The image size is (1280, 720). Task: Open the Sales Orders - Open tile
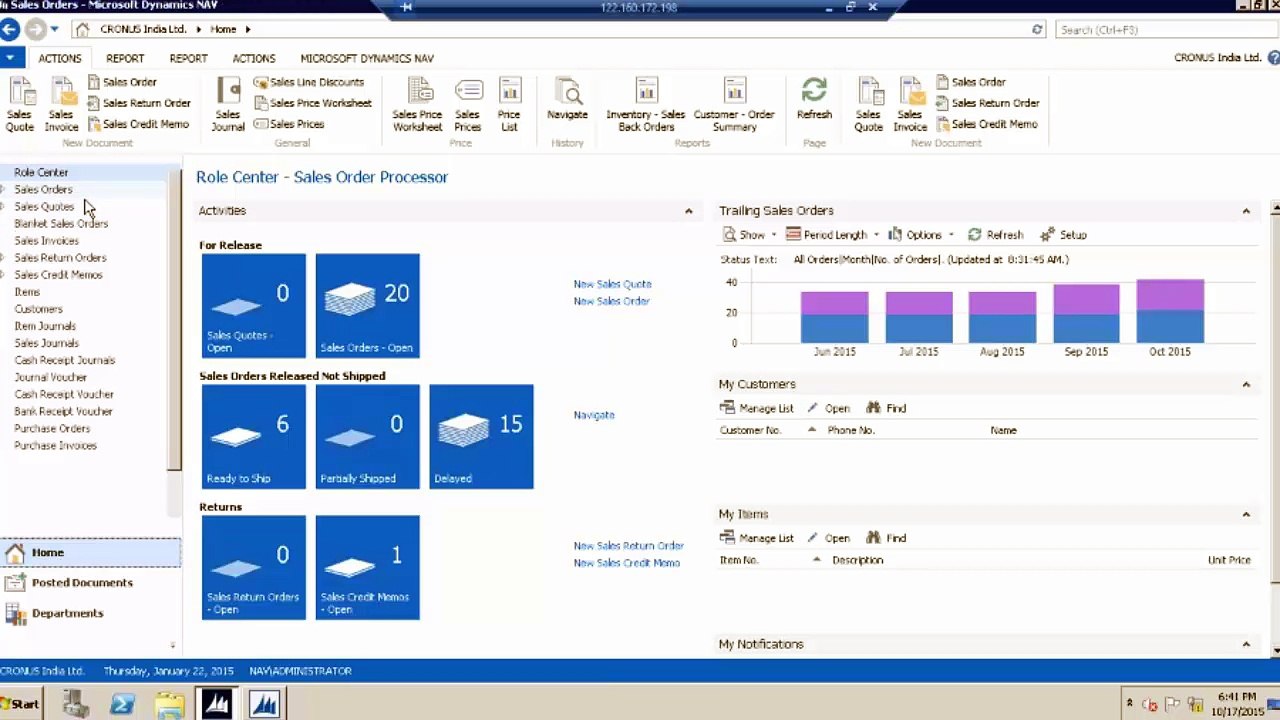(x=367, y=305)
